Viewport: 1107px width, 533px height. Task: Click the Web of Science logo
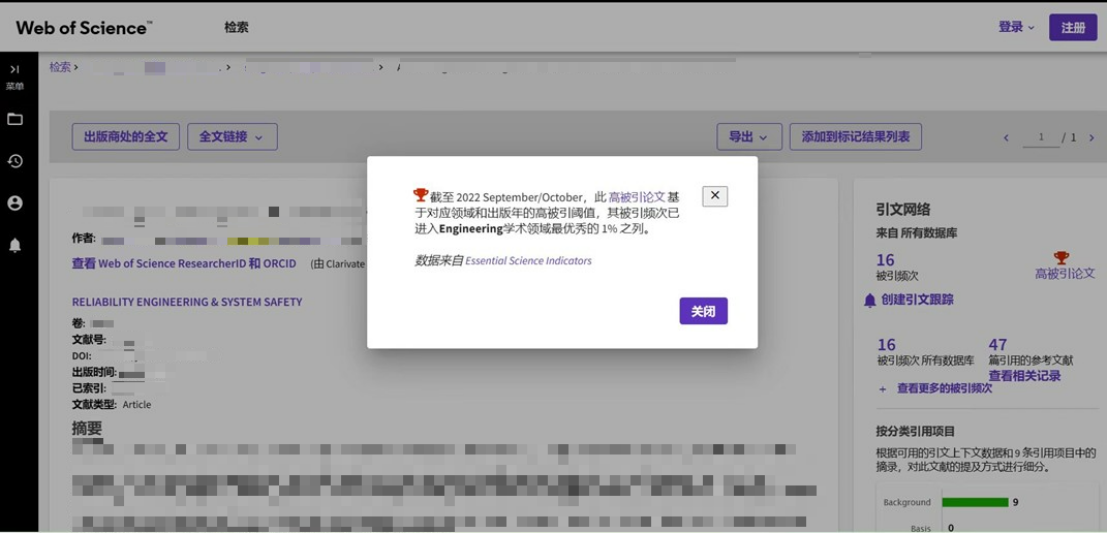click(x=84, y=28)
